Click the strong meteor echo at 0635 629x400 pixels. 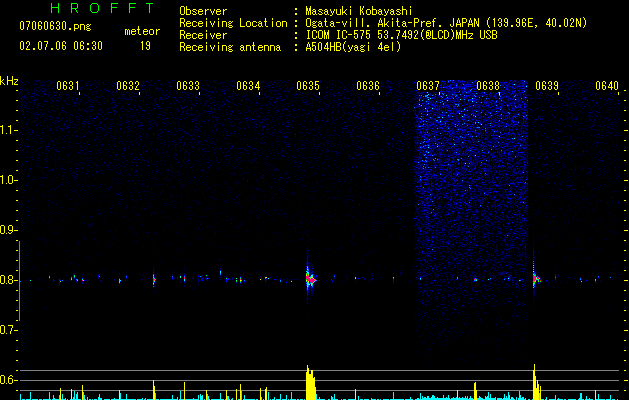tap(309, 278)
